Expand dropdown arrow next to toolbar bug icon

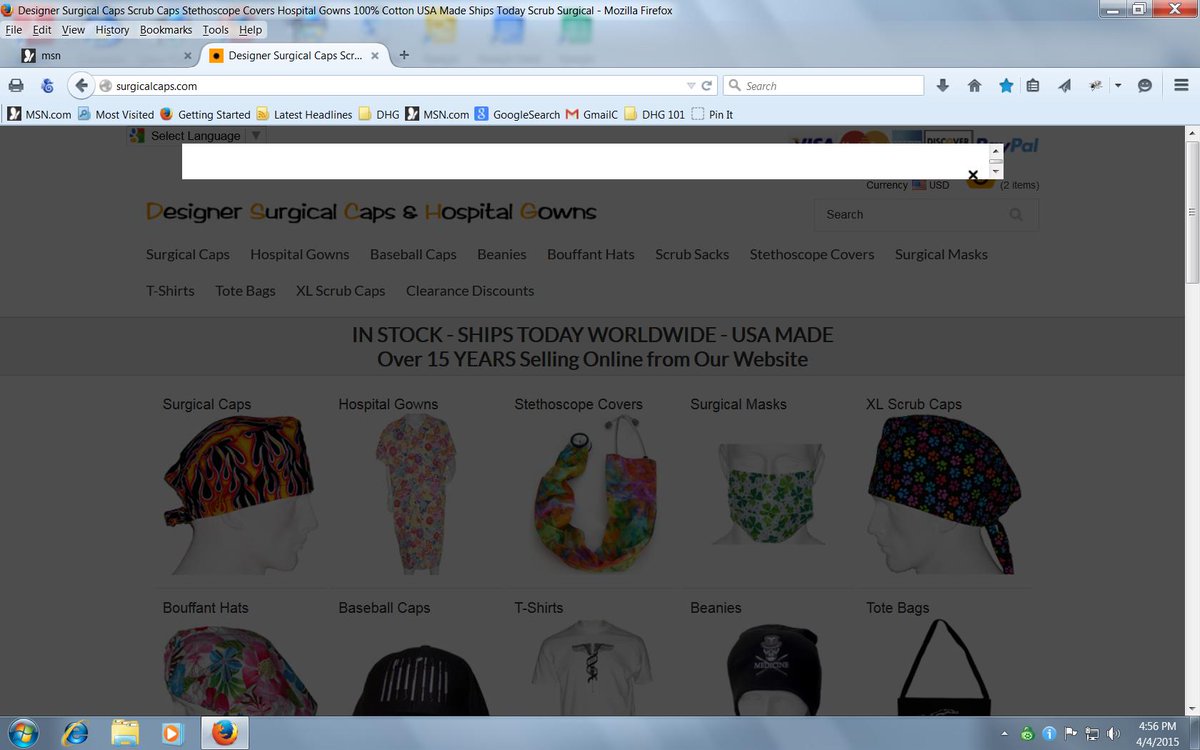[1118, 86]
